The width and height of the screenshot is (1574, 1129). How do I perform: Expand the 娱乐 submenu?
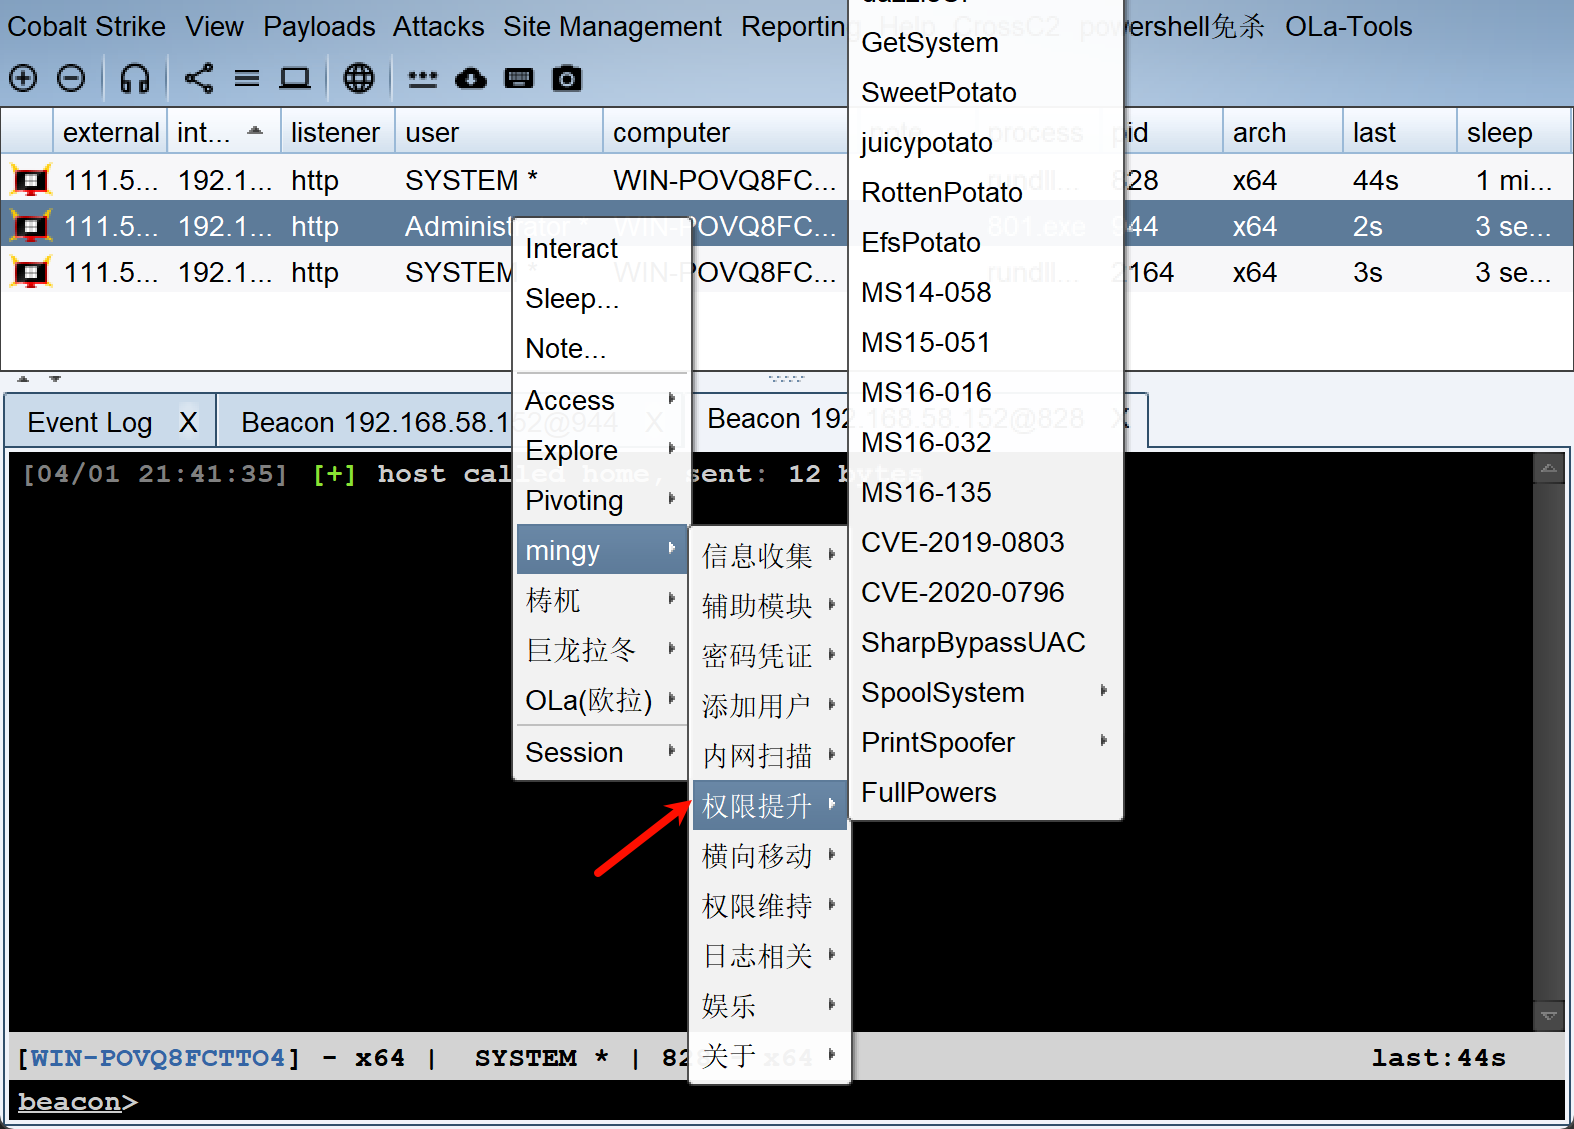769,1005
